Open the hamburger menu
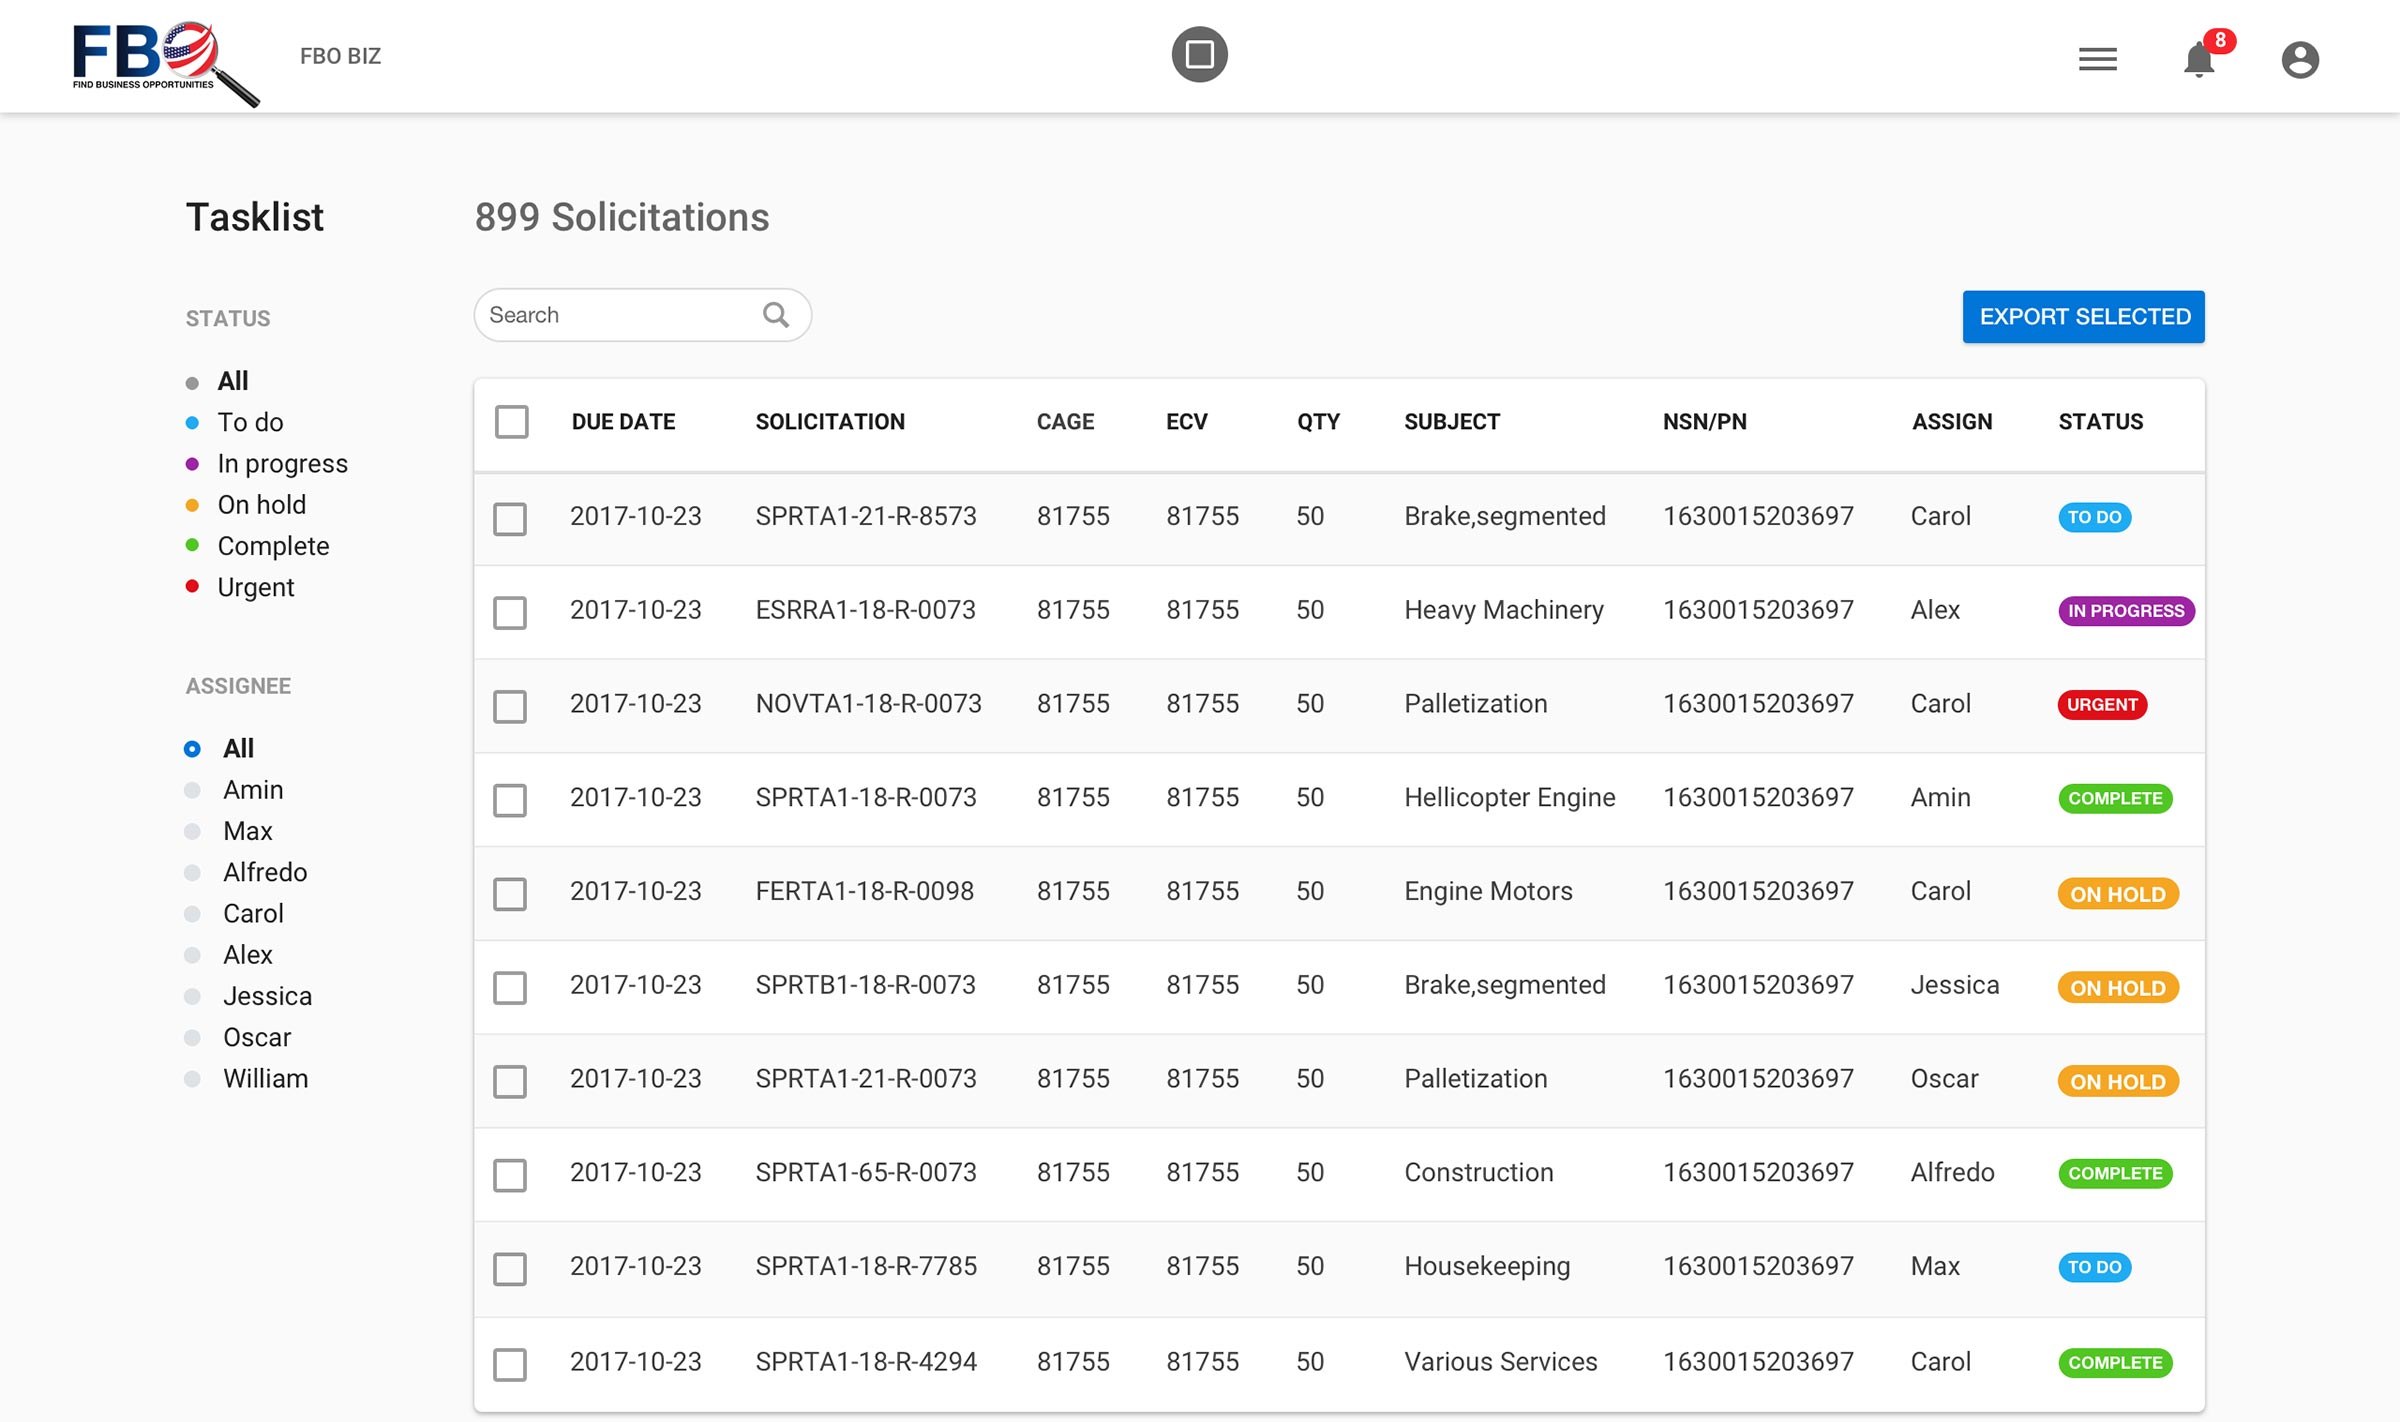Viewport: 2400px width, 1422px height. 2097,59
